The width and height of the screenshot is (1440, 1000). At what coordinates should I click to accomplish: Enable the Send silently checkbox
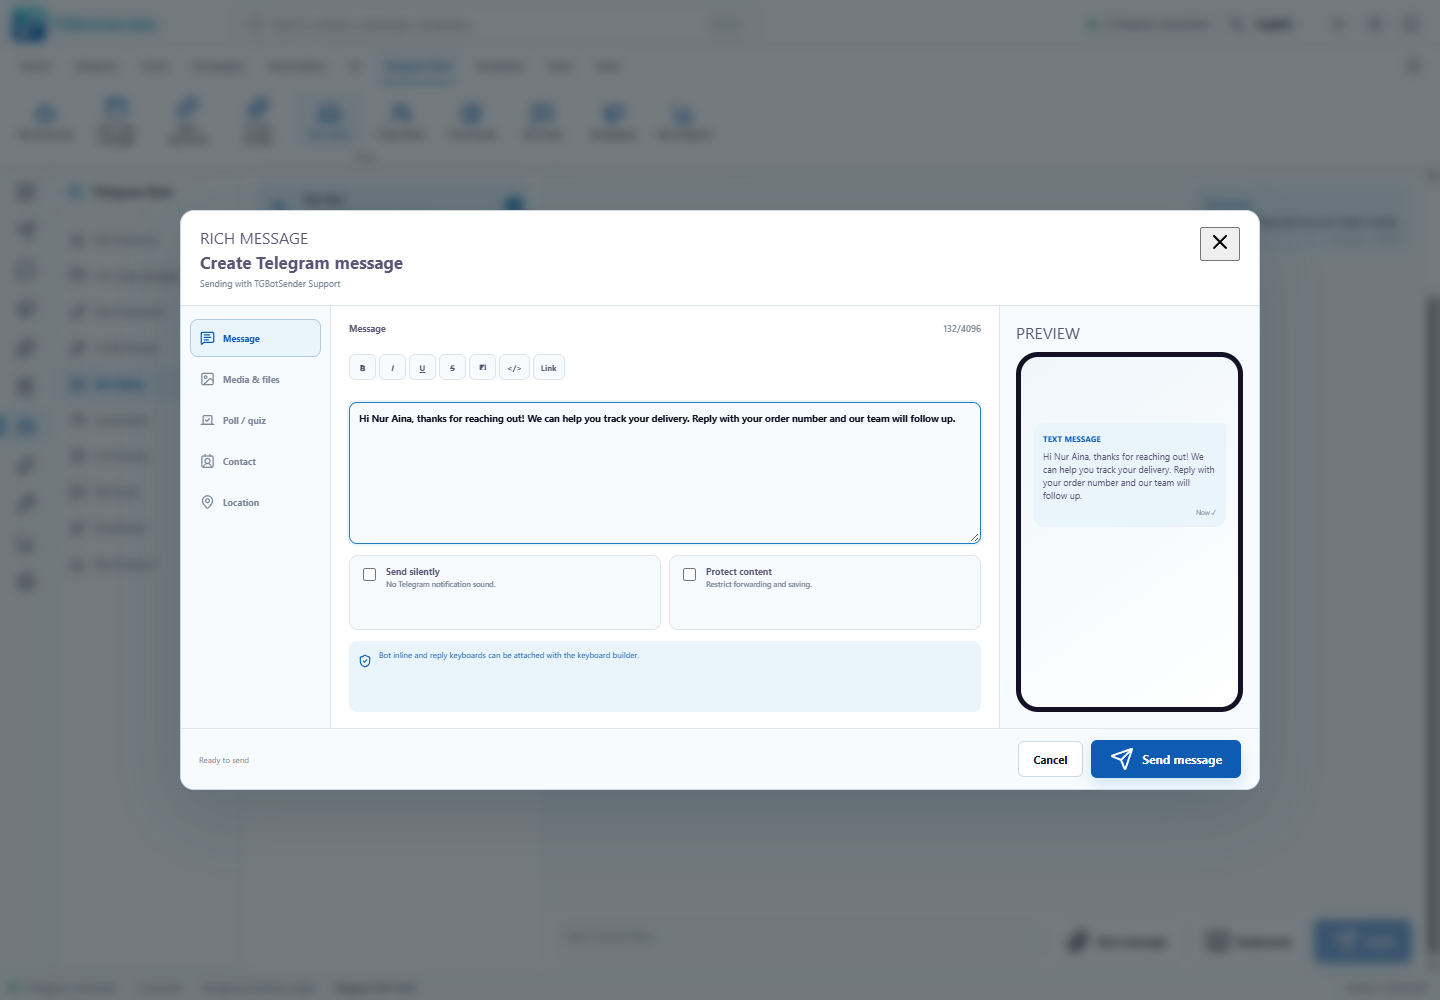(x=370, y=574)
